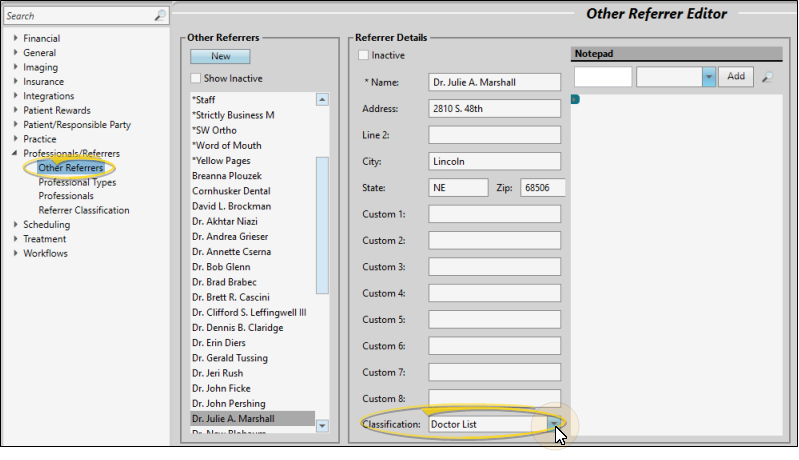Click the Notepad search magnifier icon

(x=767, y=77)
